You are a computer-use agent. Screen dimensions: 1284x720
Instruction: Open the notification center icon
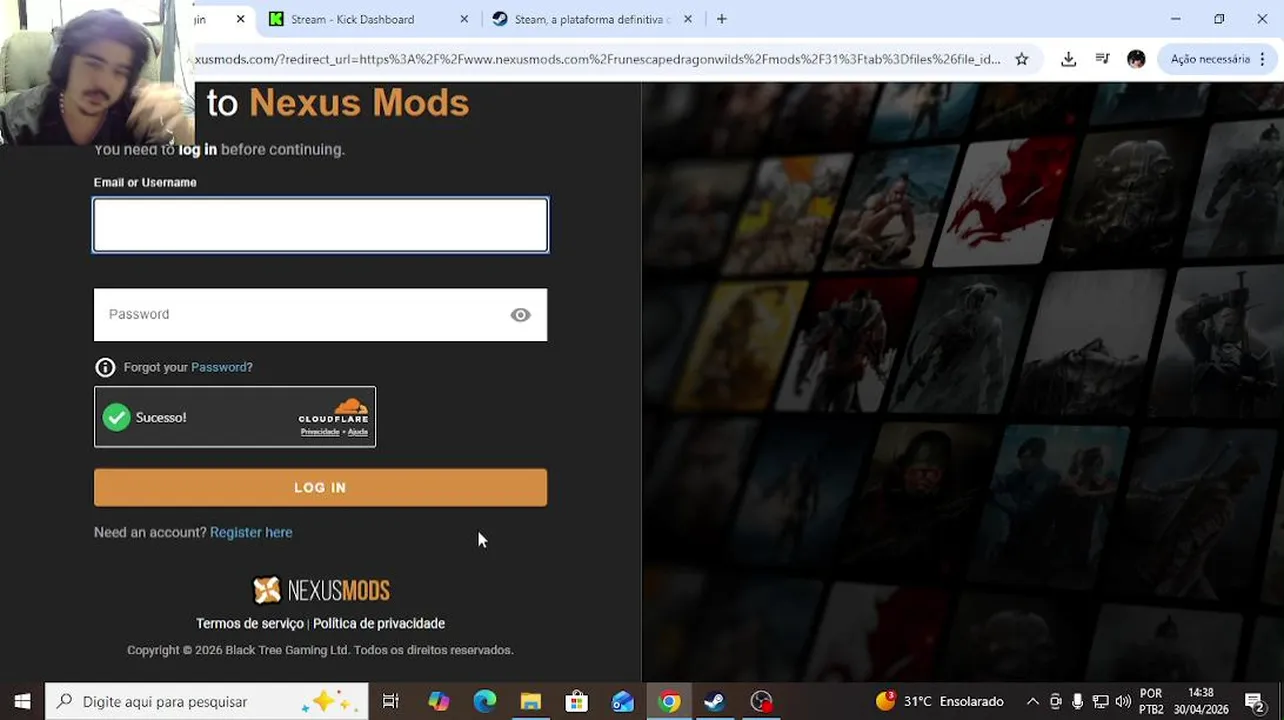coord(1254,702)
